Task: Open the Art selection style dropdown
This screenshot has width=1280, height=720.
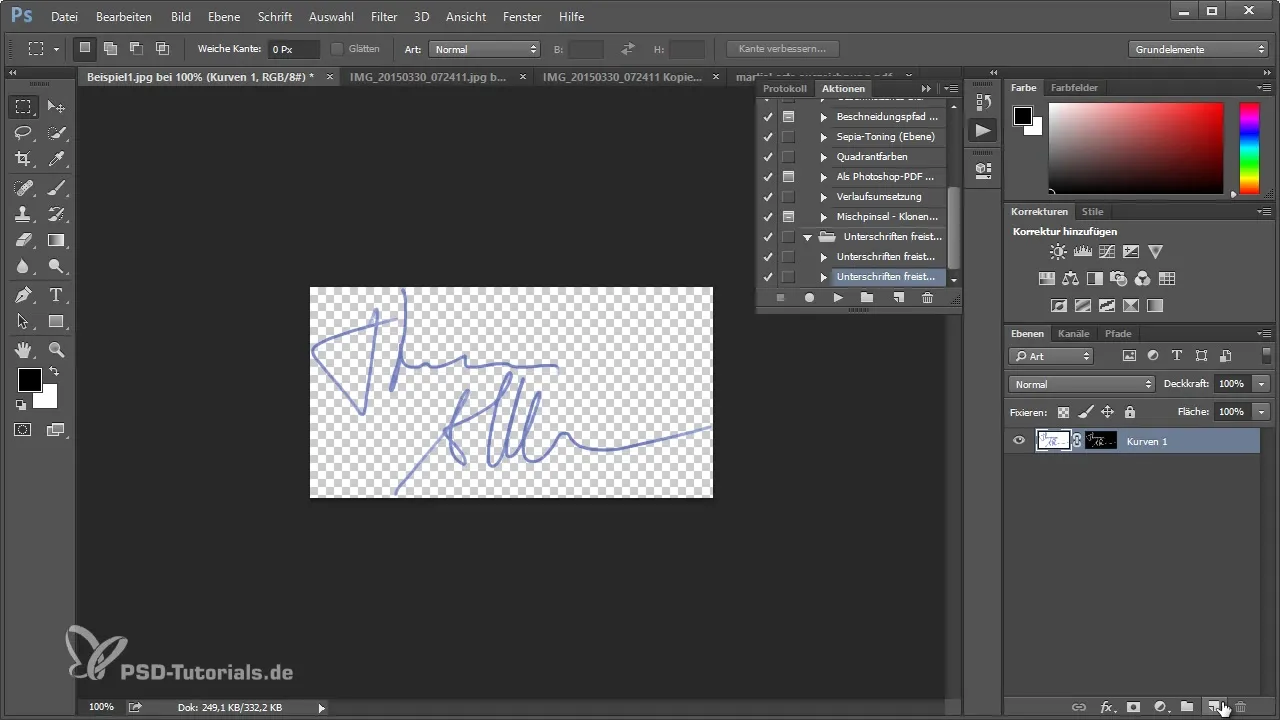Action: (485, 49)
